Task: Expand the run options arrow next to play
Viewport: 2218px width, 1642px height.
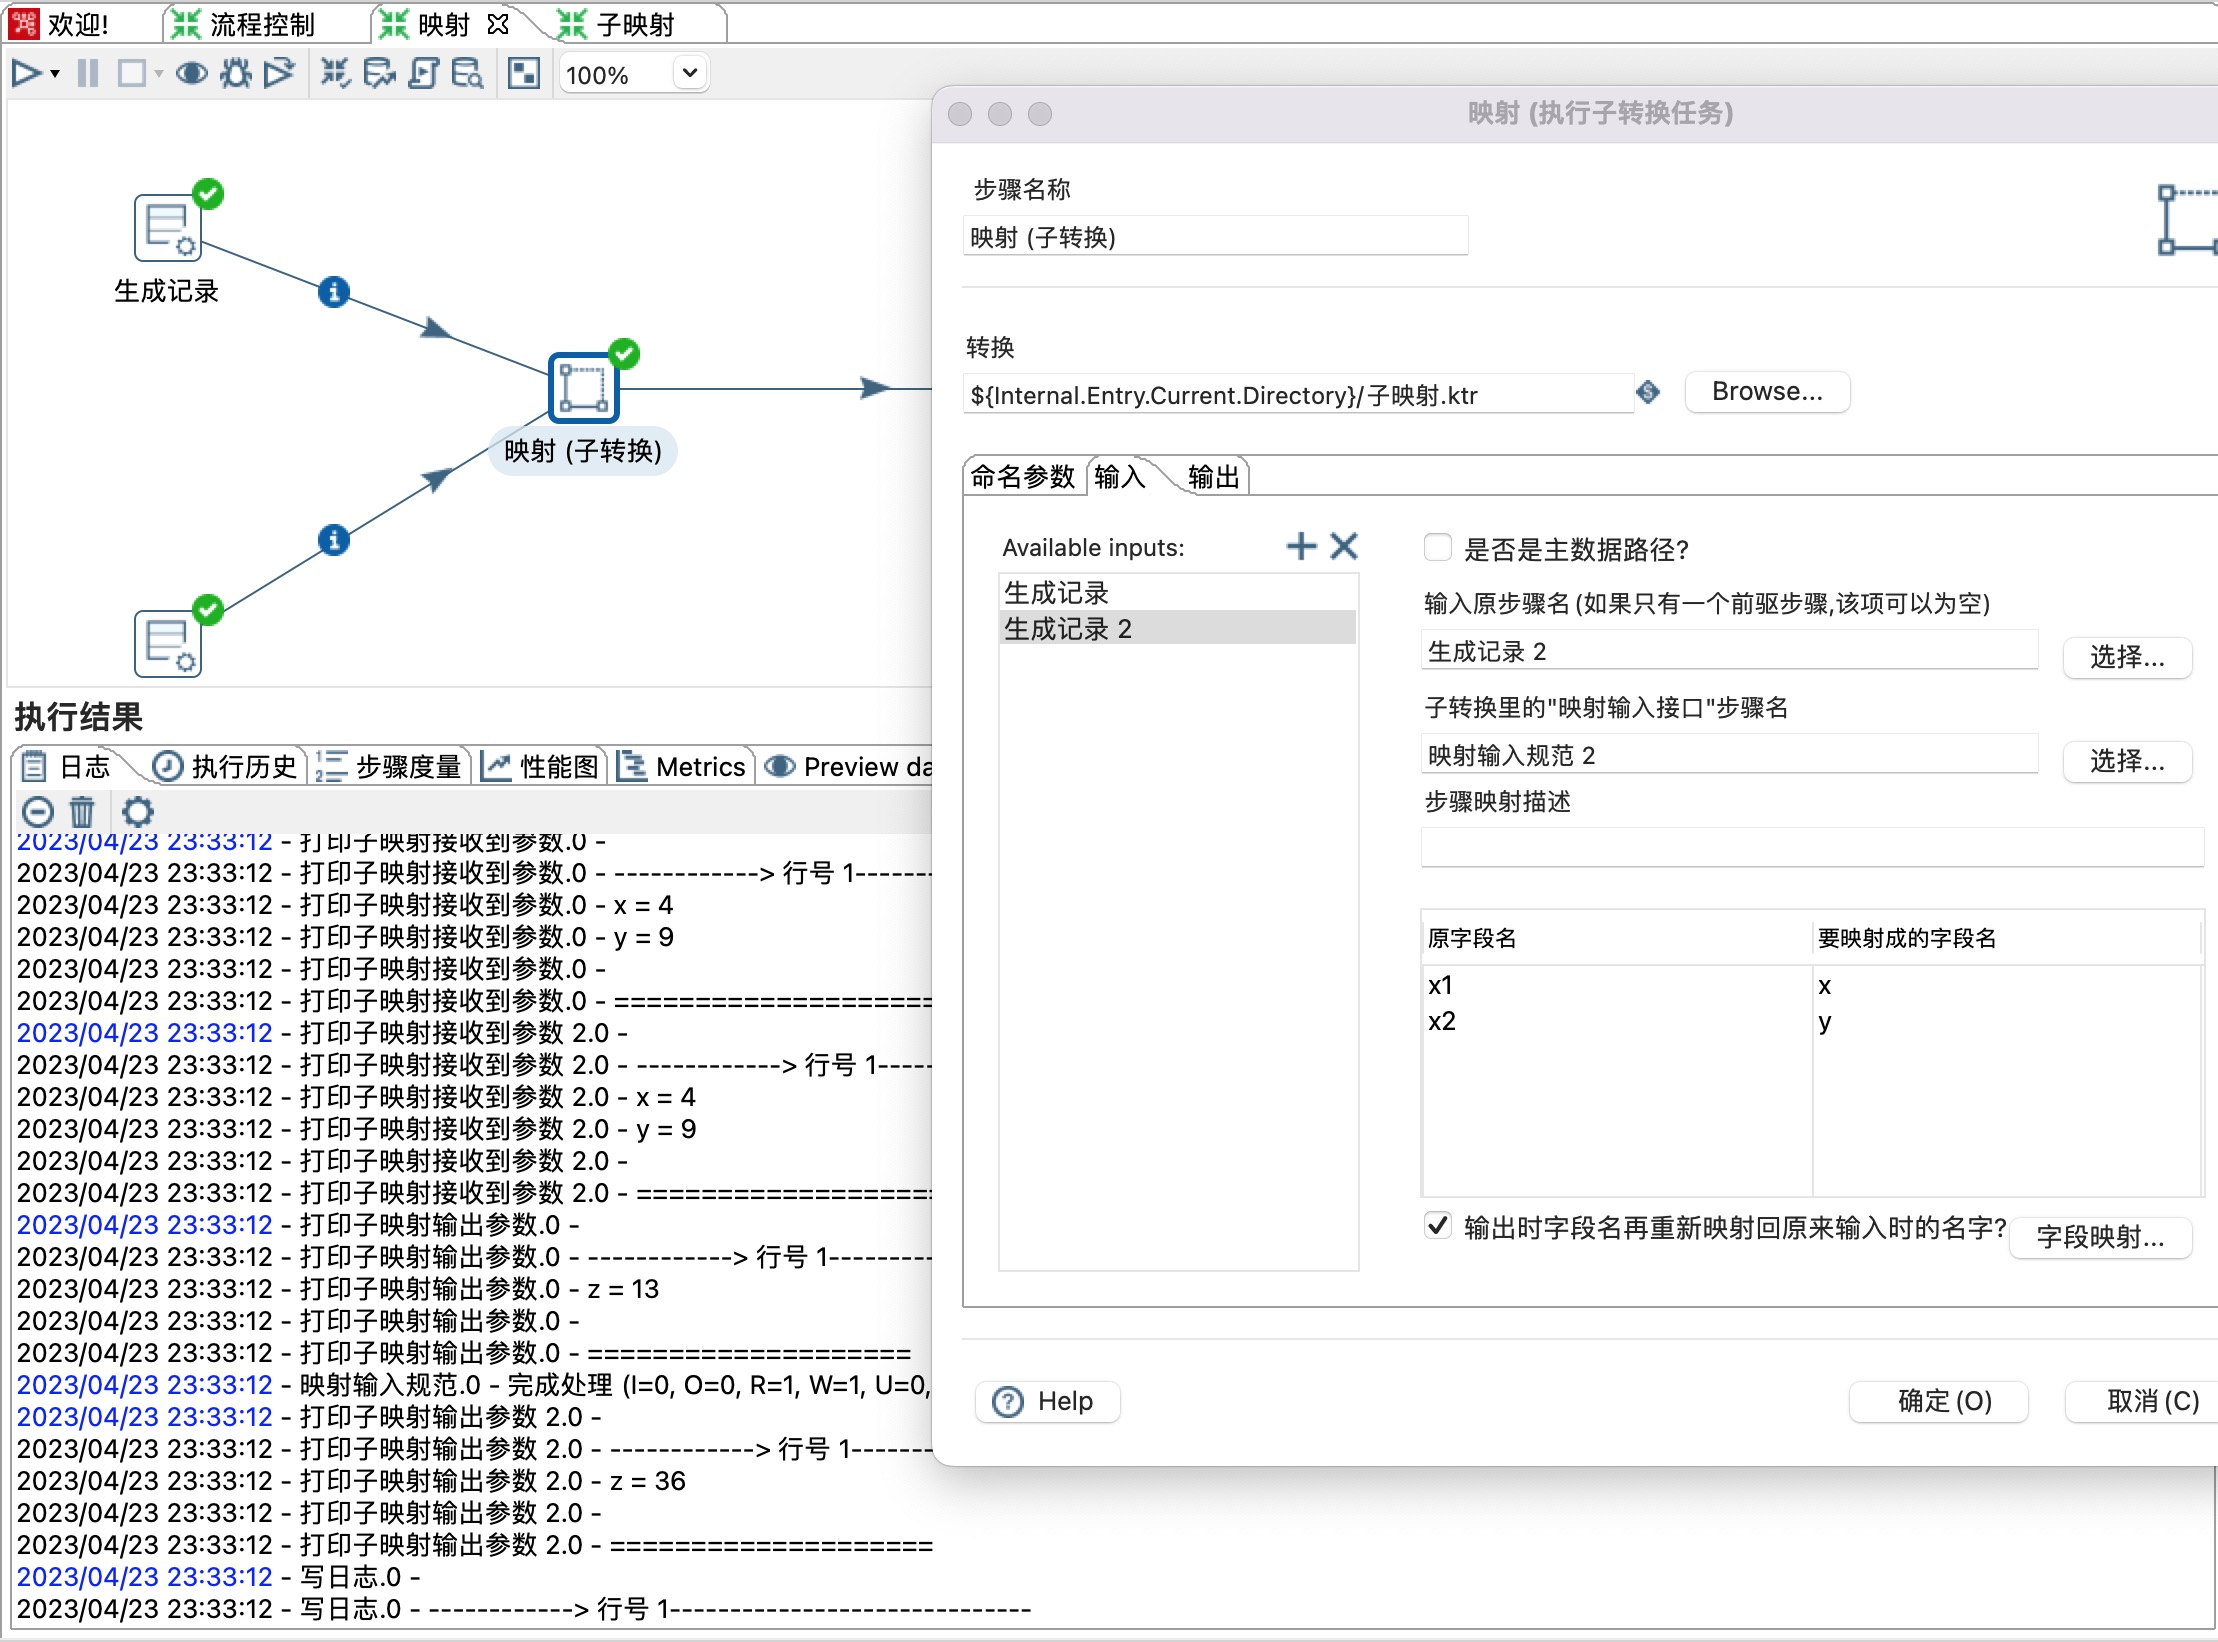Action: (55, 74)
